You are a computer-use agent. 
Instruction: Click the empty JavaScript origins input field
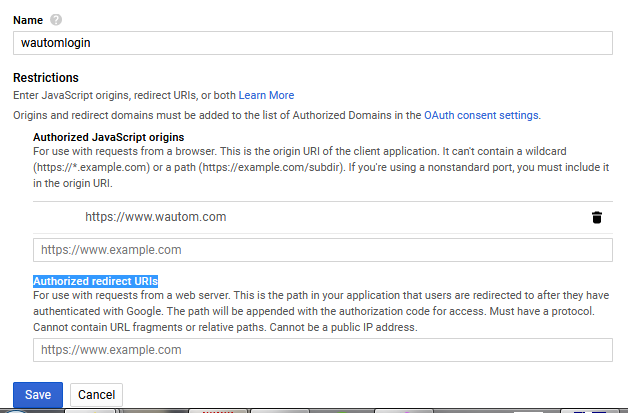(x=322, y=249)
